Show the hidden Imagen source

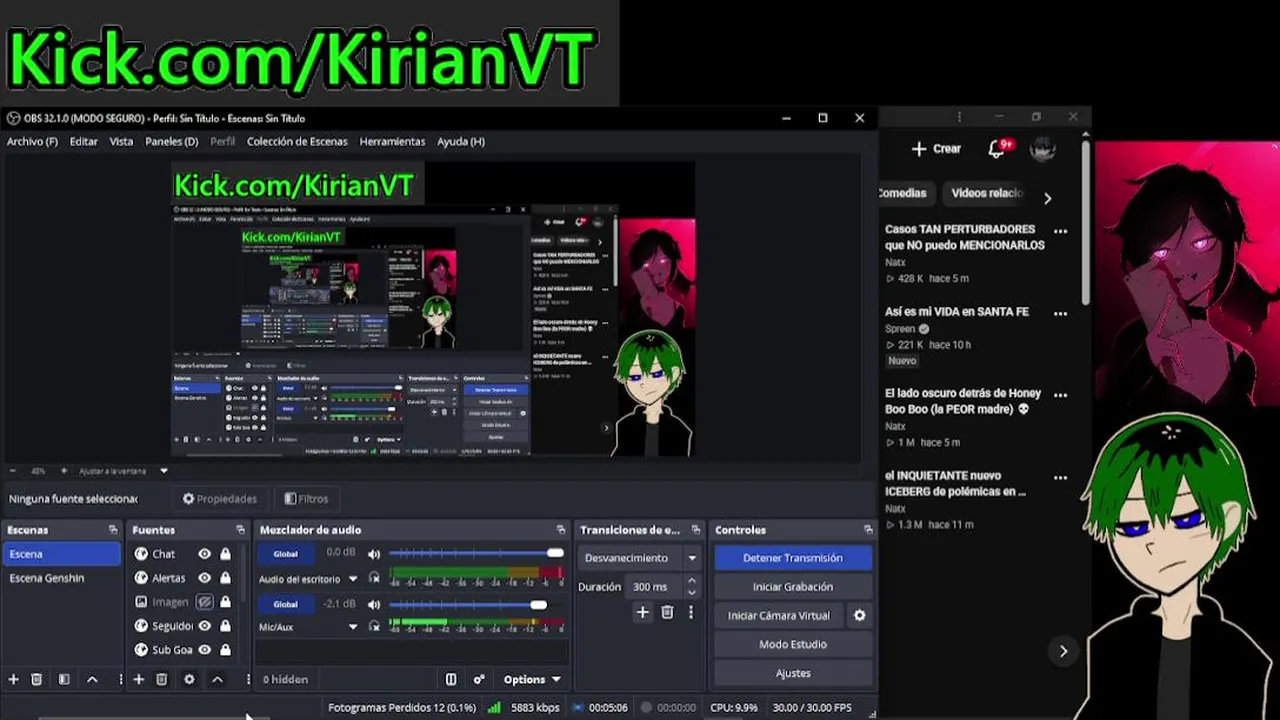click(x=204, y=602)
